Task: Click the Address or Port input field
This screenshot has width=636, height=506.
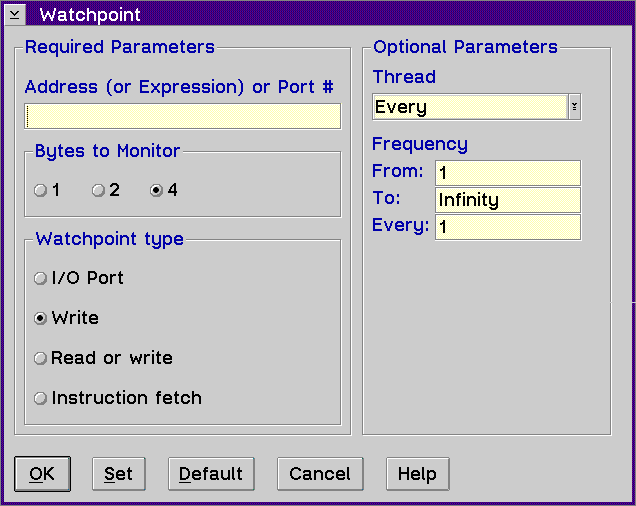Action: pos(183,116)
